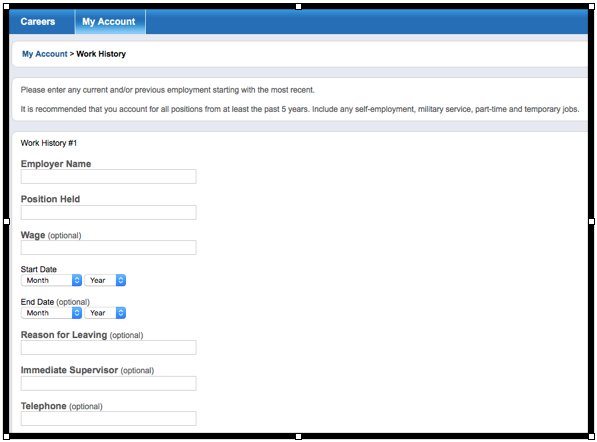597x442 pixels.
Task: Focus the Position Held input box
Action: click(x=109, y=212)
